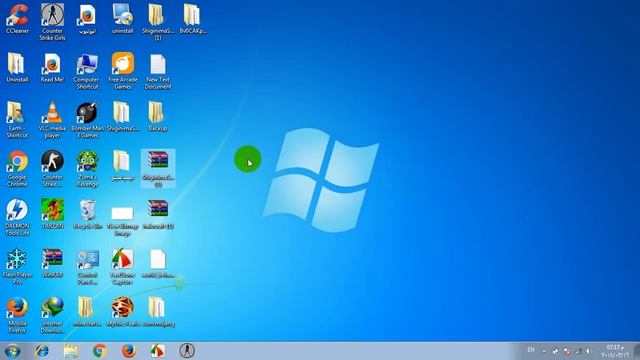Click the taskbar clock showing 07:17
The image size is (640, 360).
615,351
